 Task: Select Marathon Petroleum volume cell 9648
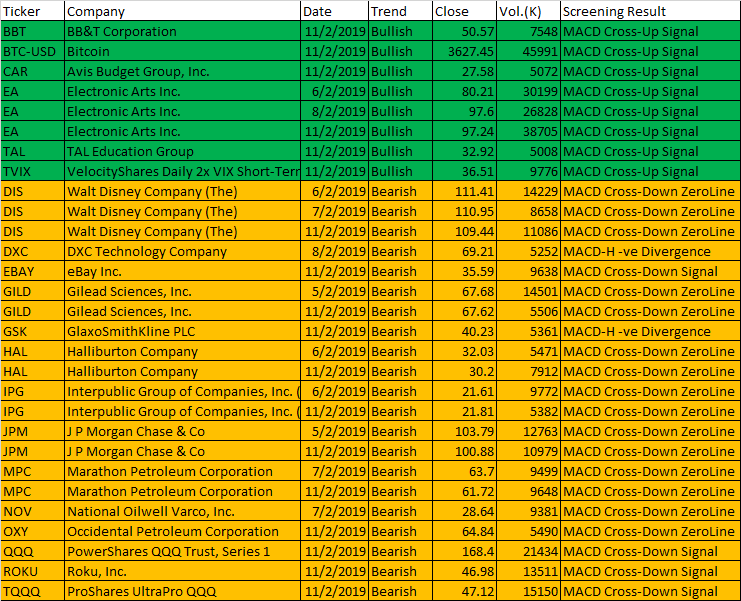(529, 491)
